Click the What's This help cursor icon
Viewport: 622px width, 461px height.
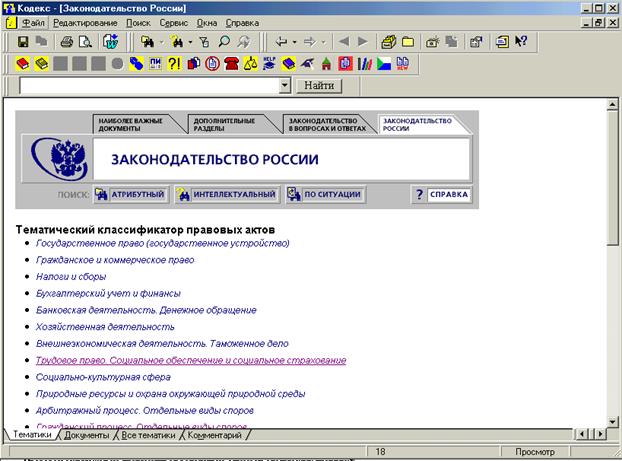click(x=521, y=41)
